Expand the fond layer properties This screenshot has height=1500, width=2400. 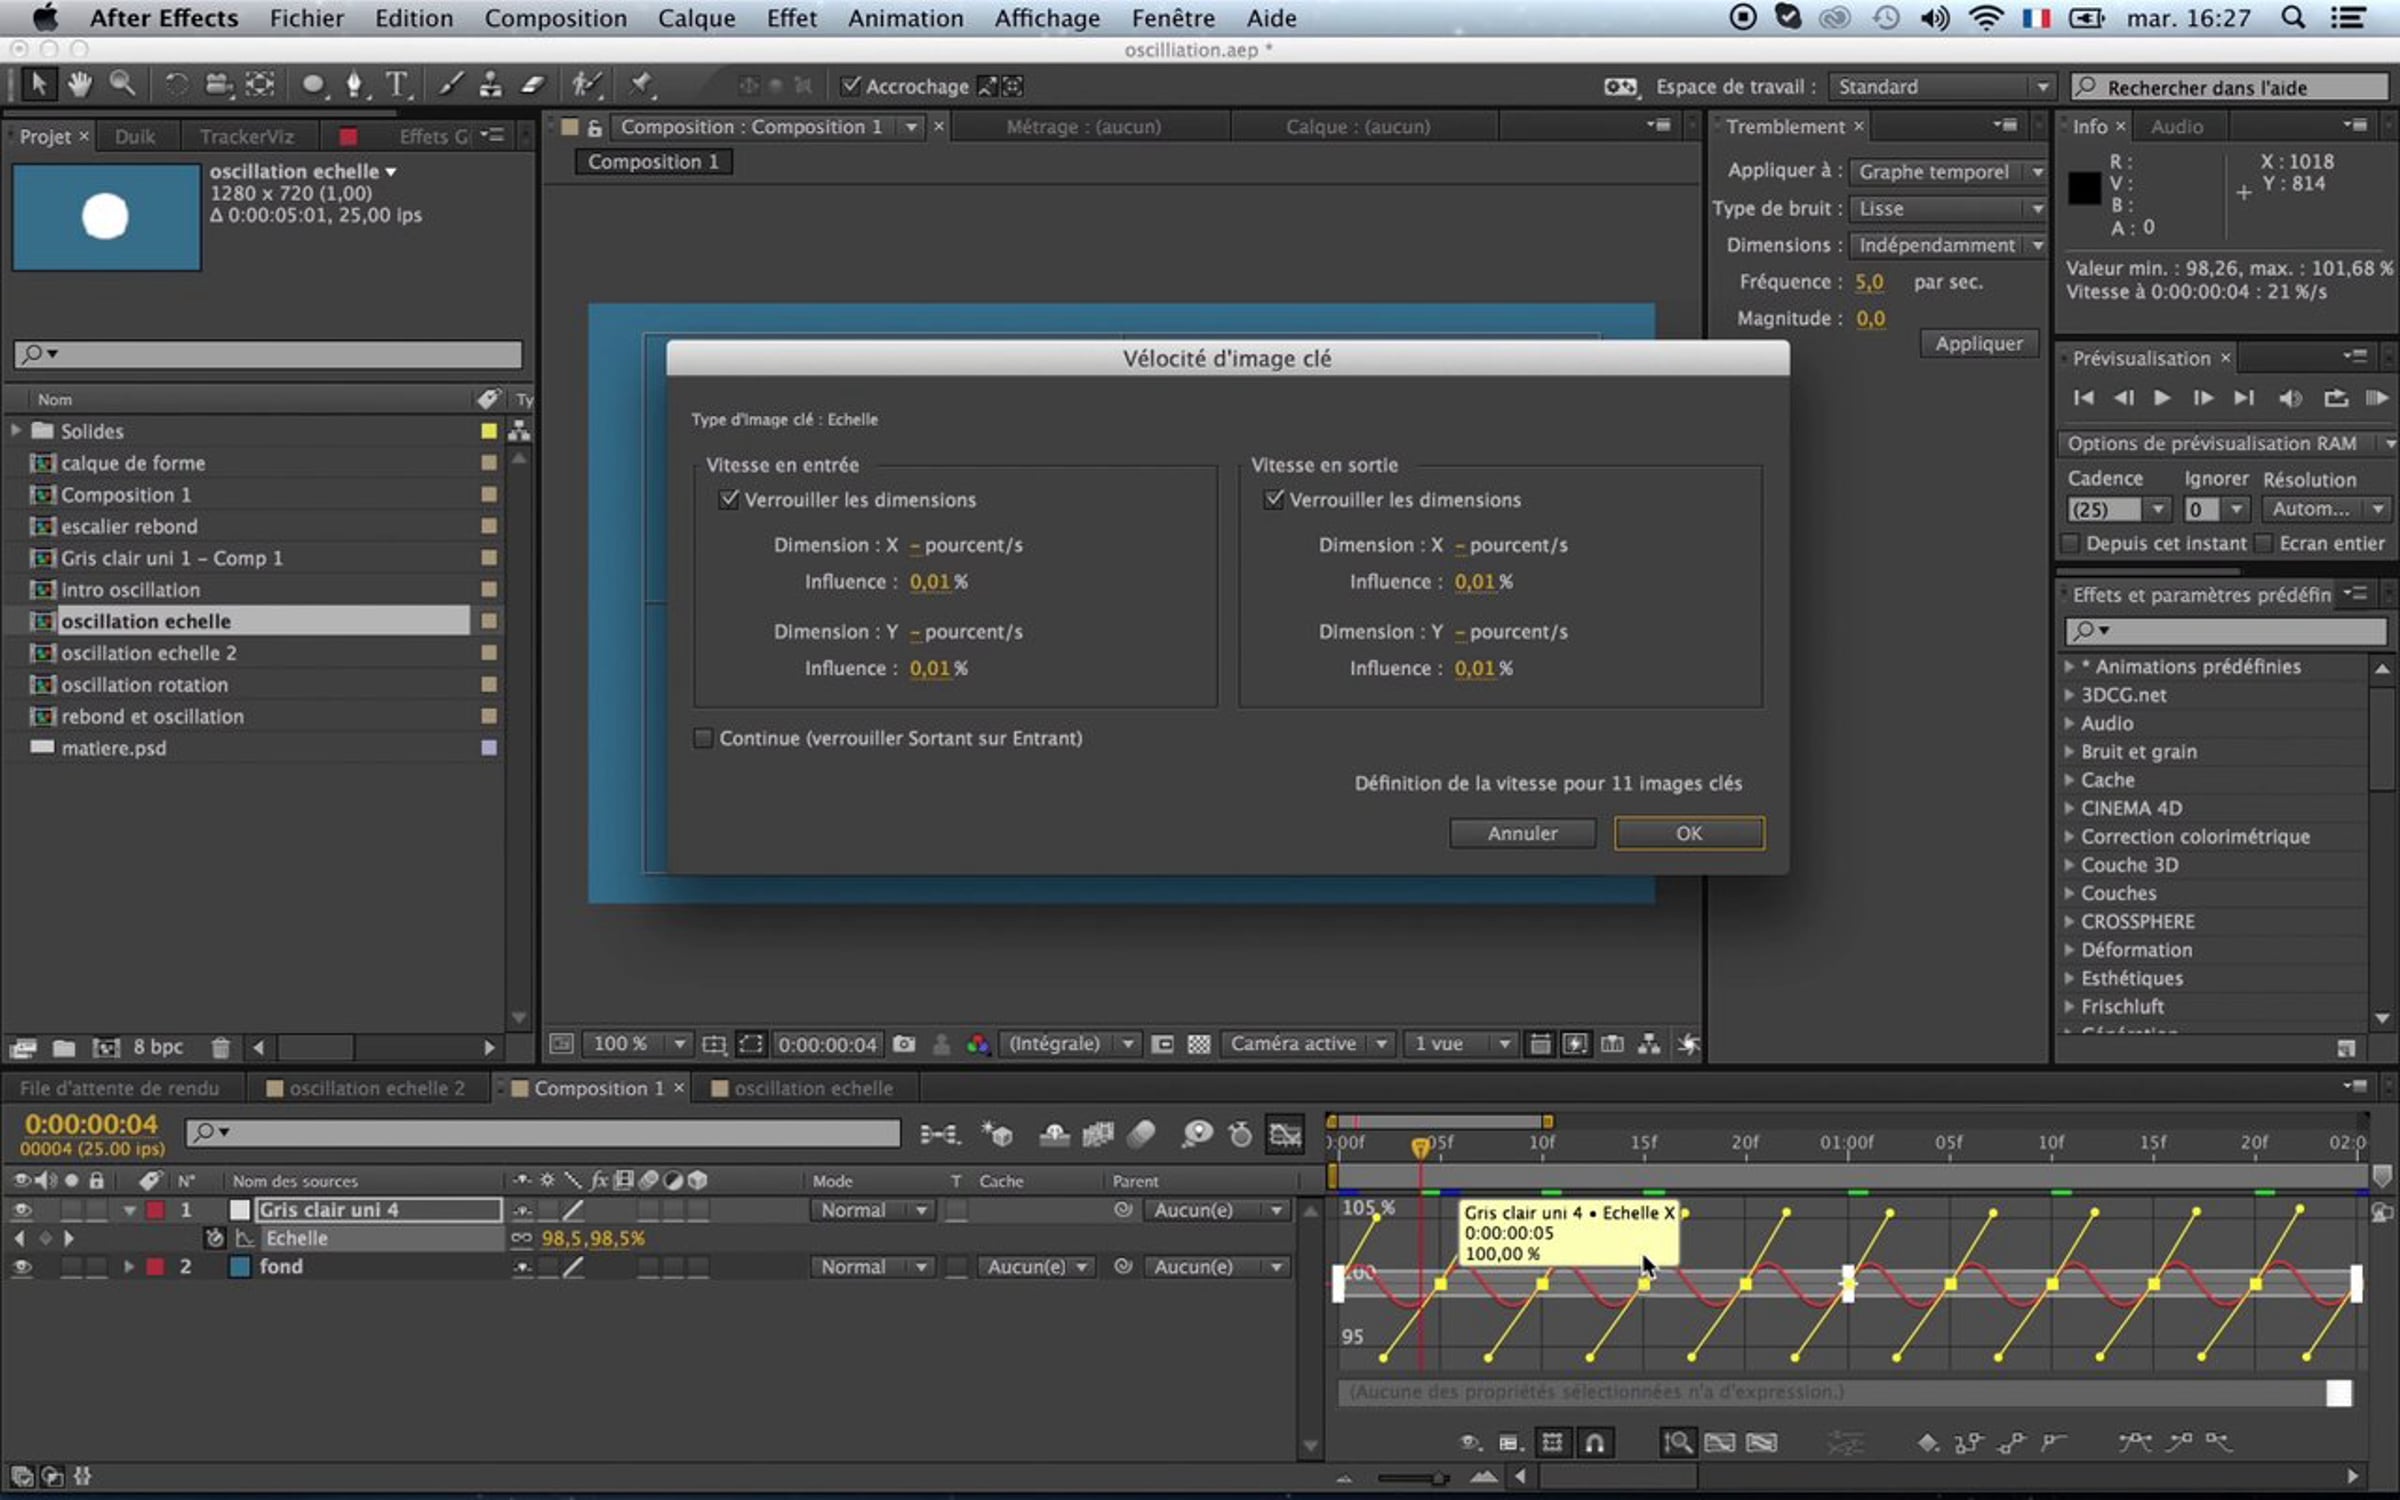129,1267
